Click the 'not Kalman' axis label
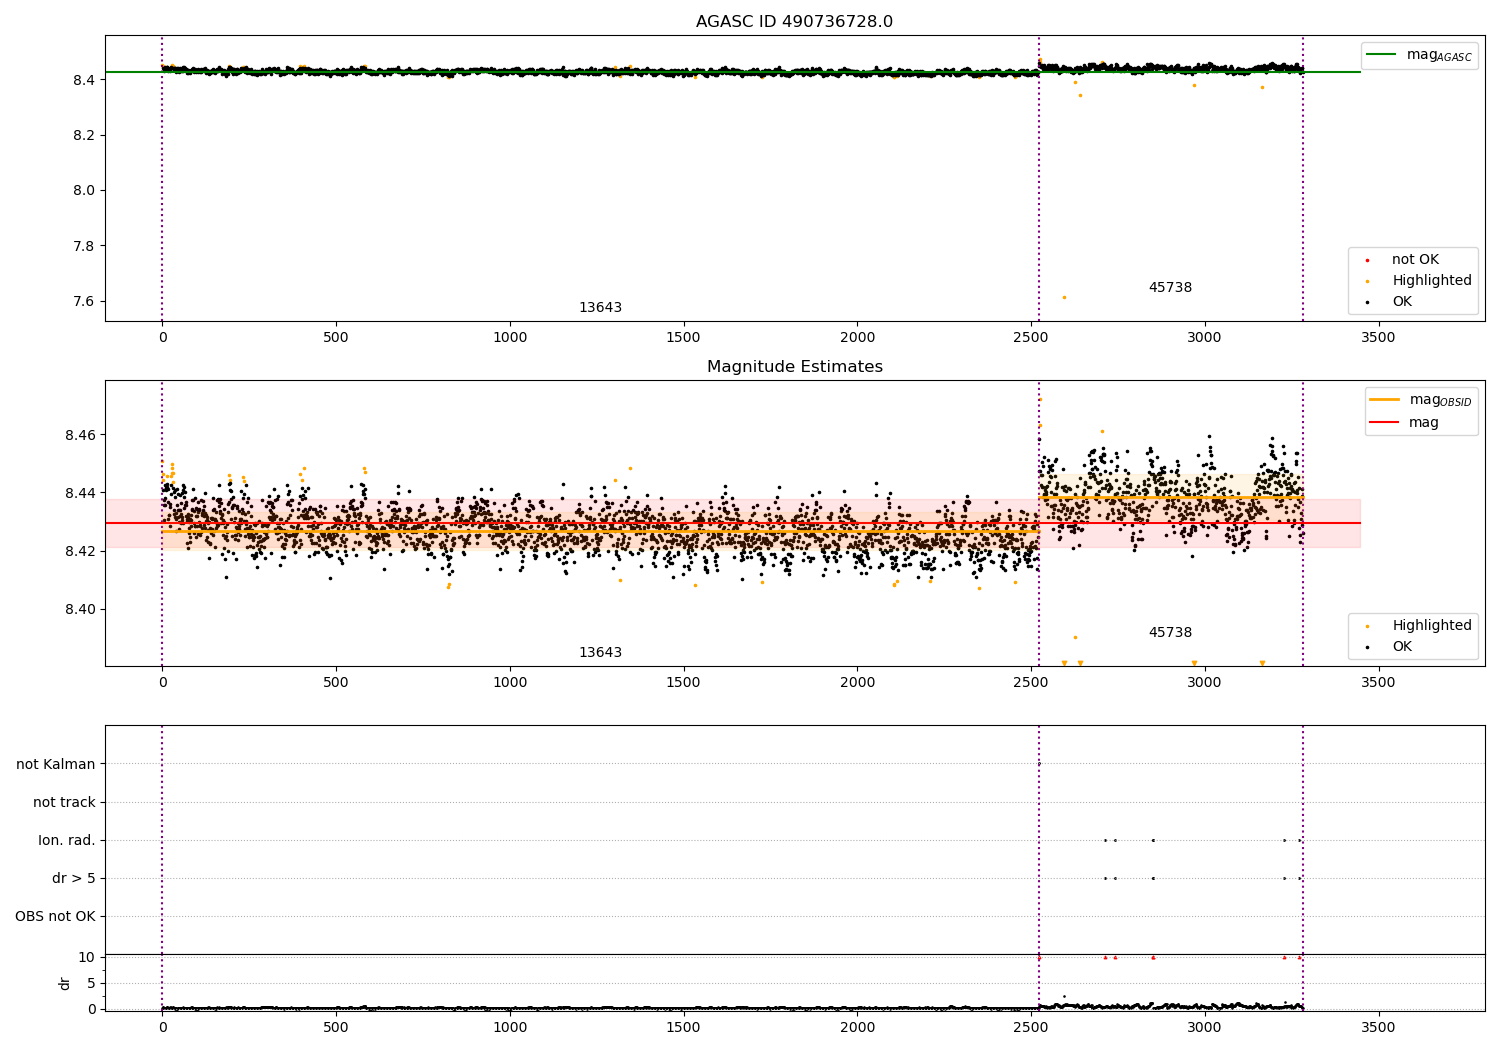The width and height of the screenshot is (1500, 1050). coord(56,765)
